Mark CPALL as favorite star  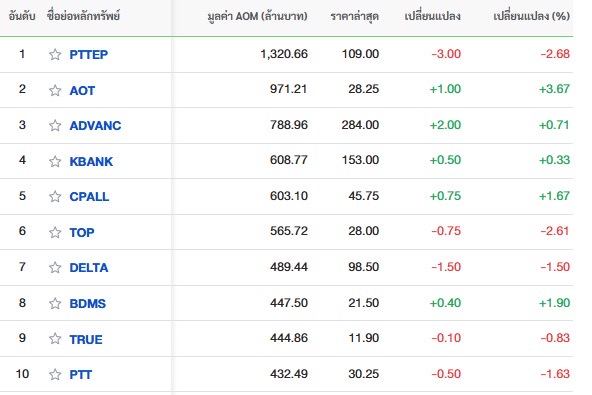coord(55,196)
